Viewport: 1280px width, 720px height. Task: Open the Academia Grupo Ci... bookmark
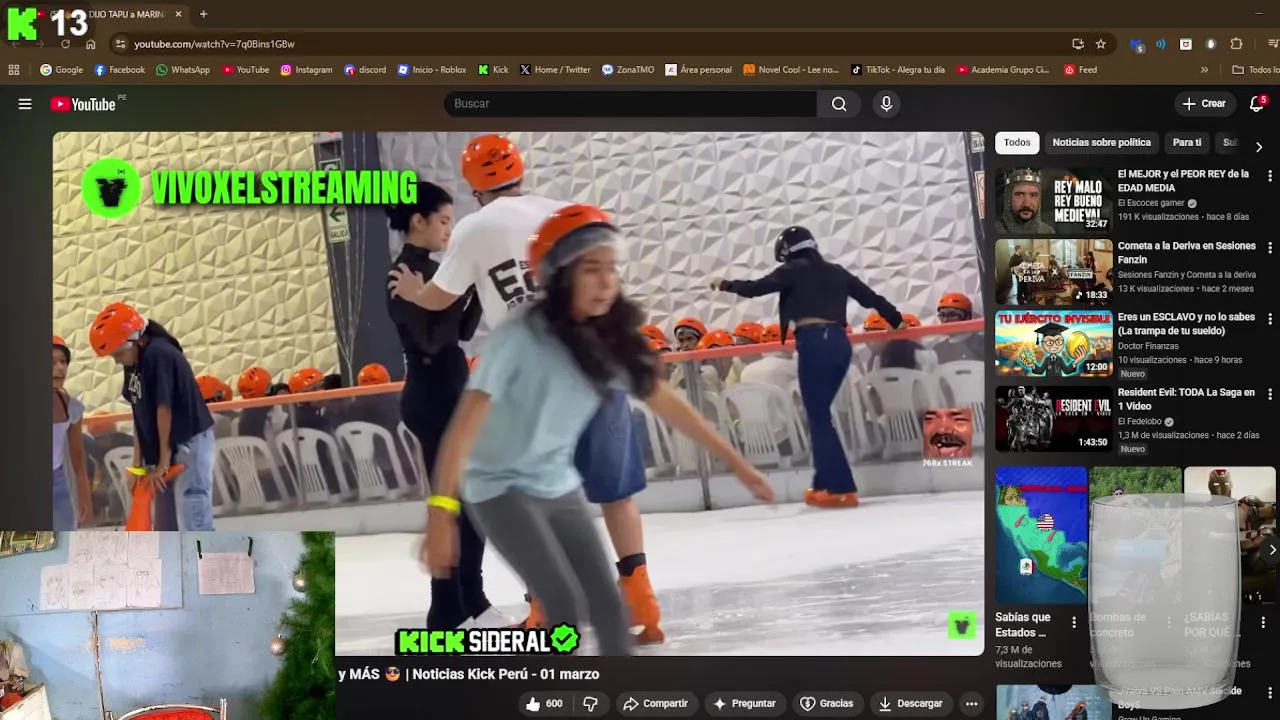point(1002,70)
